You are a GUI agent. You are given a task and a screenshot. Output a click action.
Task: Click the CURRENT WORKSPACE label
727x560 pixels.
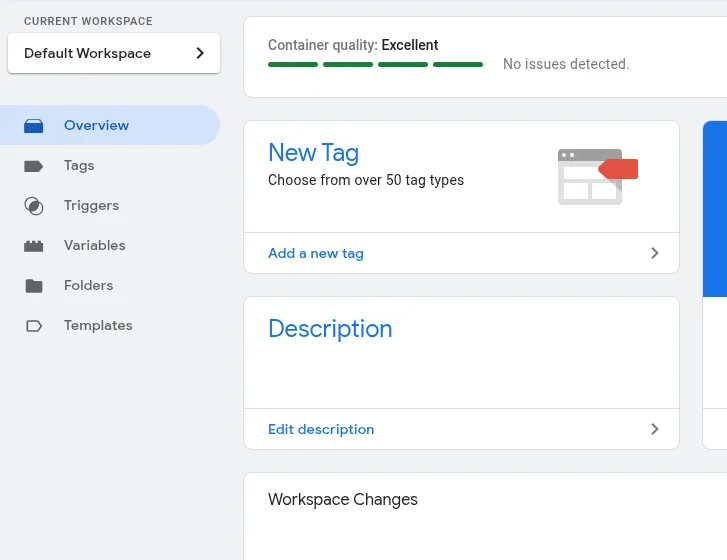(x=88, y=21)
